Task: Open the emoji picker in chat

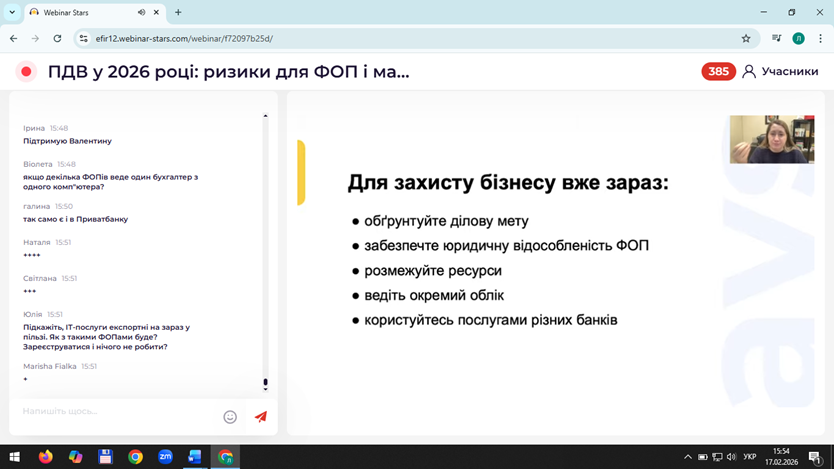Action: (230, 417)
